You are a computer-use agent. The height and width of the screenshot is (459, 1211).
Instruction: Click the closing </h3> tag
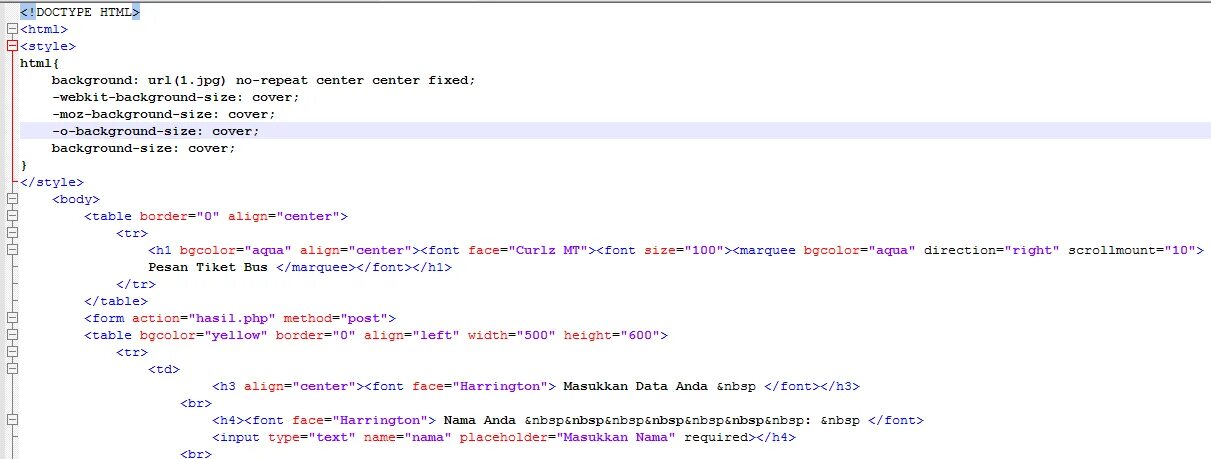pyautogui.click(x=840, y=386)
